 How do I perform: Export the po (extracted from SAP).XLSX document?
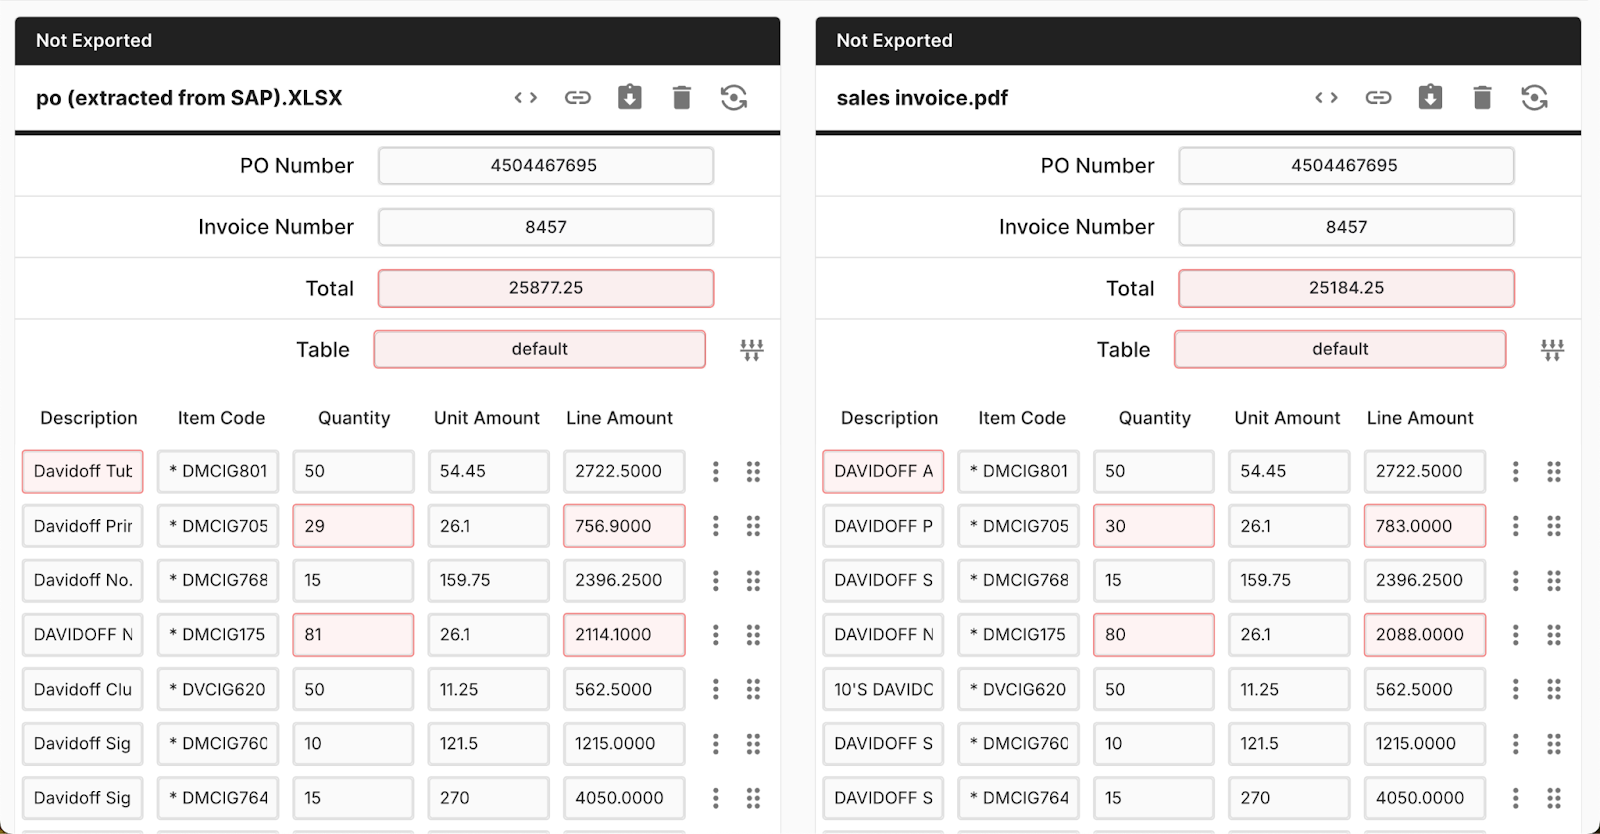pos(630,97)
